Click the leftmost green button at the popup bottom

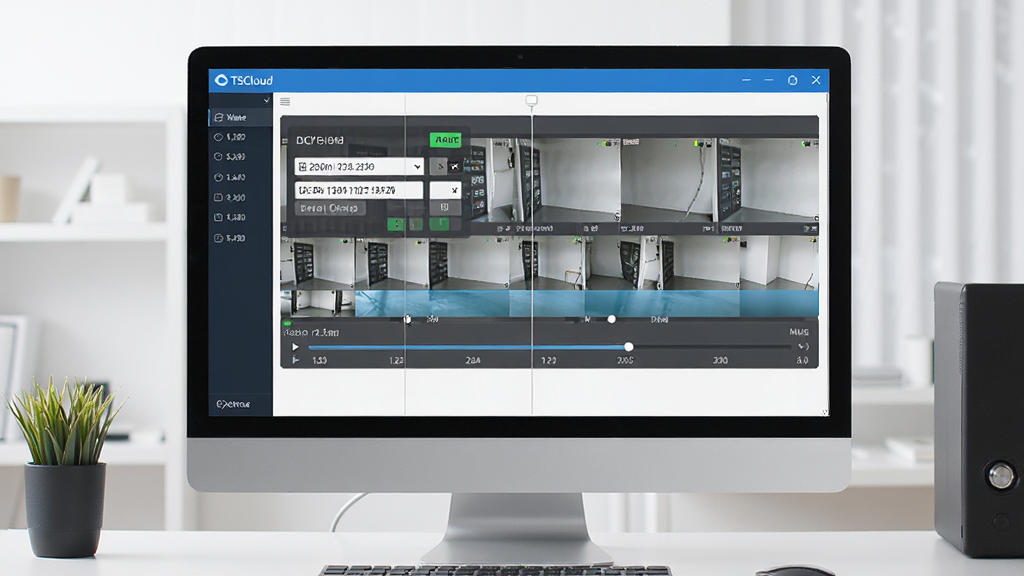tap(396, 224)
